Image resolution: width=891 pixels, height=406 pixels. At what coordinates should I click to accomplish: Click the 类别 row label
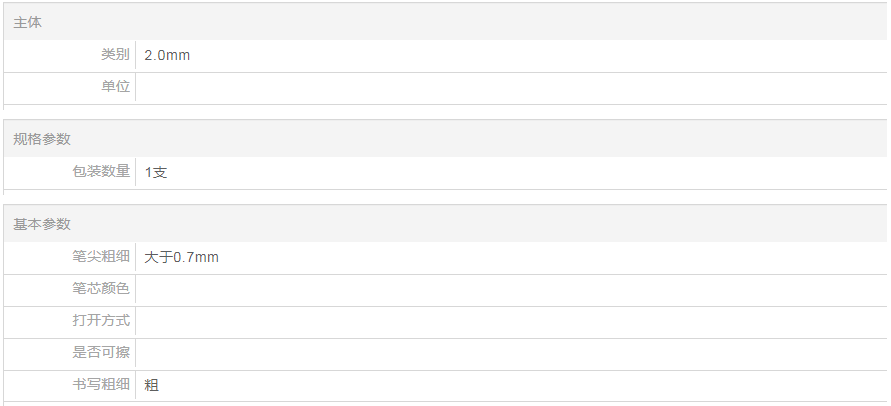tap(115, 55)
